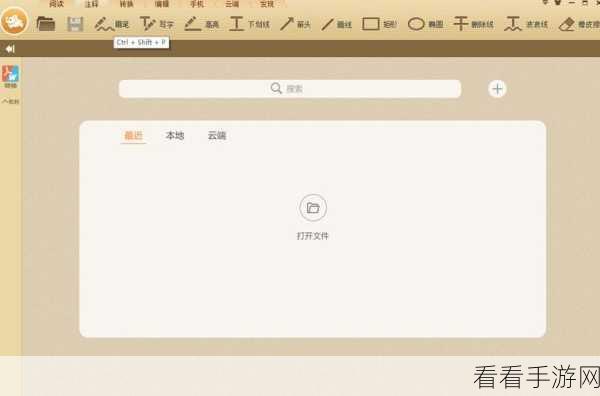Select the Typewriter text tool
Image resolution: width=600 pixels, height=396 pixels.
tap(157, 24)
